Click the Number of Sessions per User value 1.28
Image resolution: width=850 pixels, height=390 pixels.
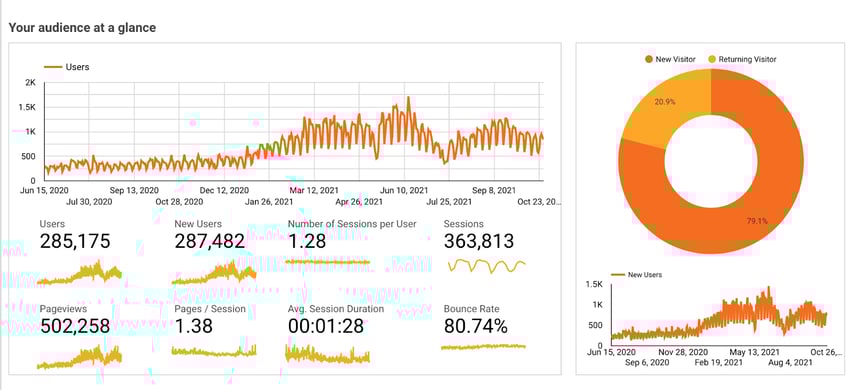click(307, 241)
